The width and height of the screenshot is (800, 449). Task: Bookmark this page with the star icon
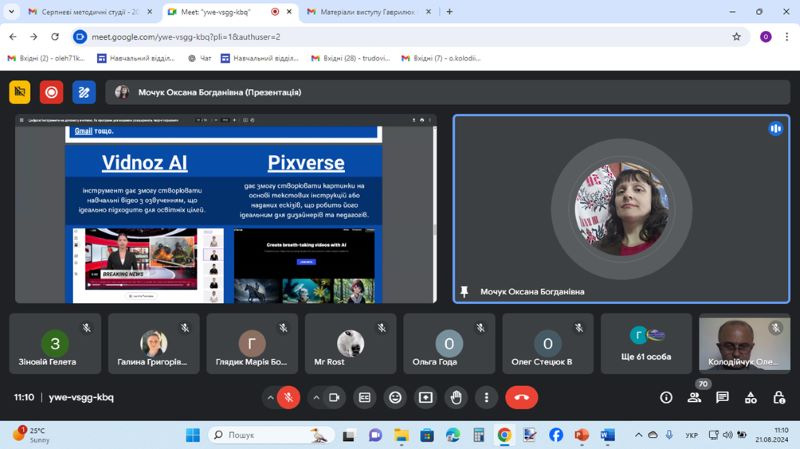tap(736, 37)
